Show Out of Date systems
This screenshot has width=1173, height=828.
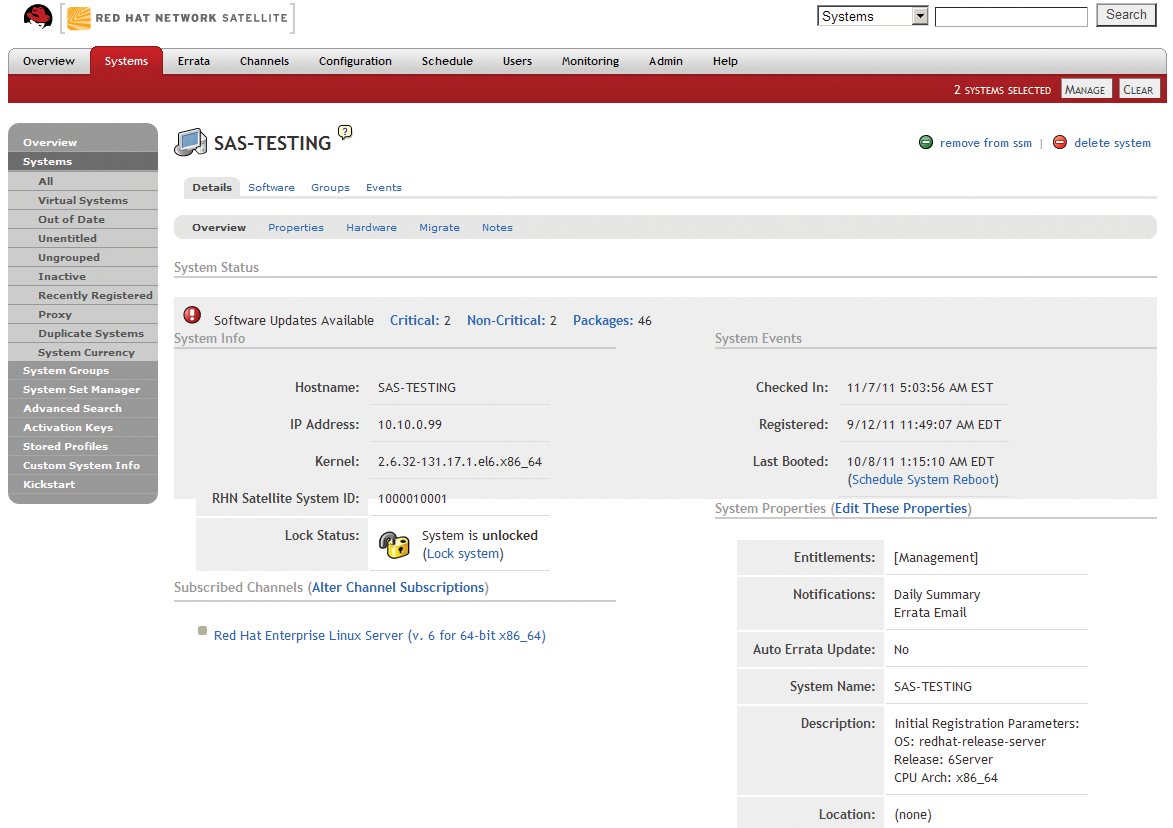point(83,219)
